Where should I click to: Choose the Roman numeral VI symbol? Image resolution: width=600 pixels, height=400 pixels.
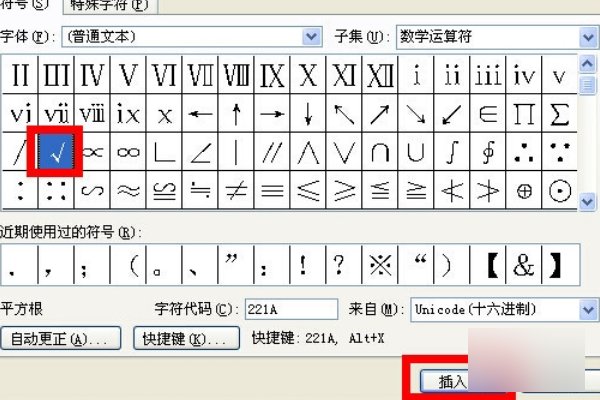click(164, 74)
